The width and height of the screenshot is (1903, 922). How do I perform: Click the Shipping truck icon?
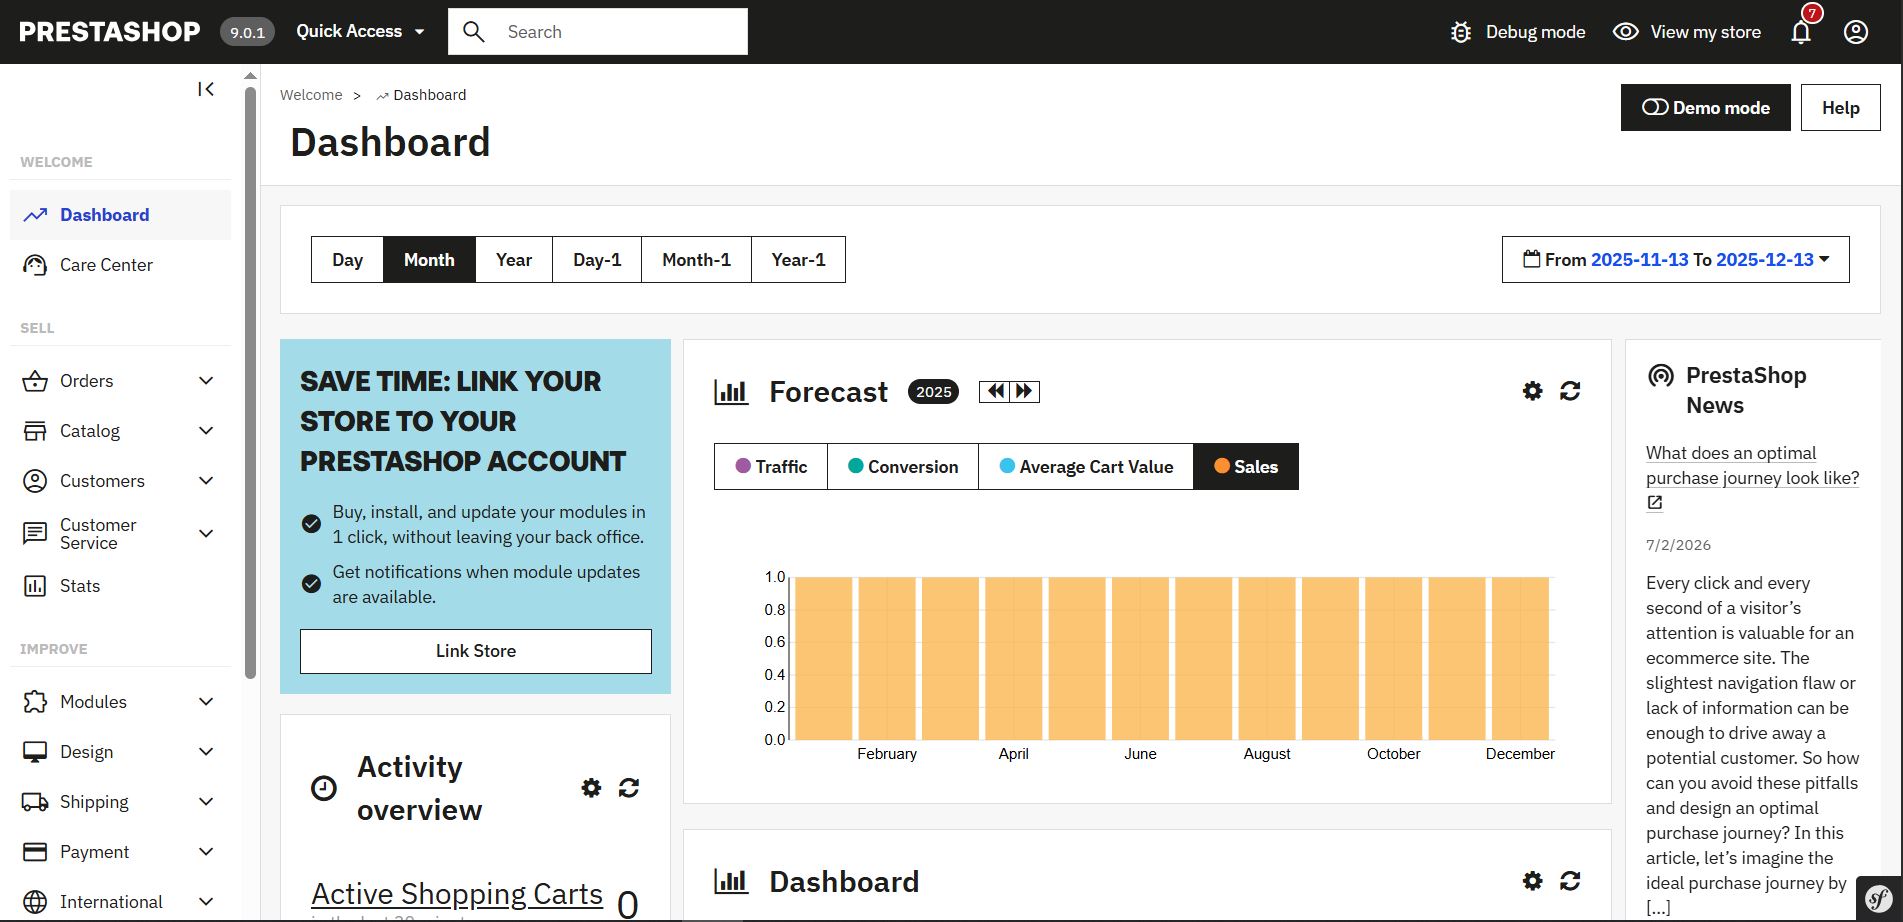point(35,802)
